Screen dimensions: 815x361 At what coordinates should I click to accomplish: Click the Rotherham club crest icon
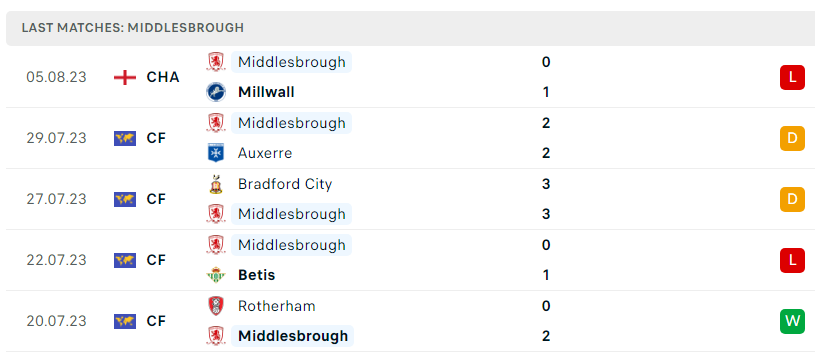[216, 306]
